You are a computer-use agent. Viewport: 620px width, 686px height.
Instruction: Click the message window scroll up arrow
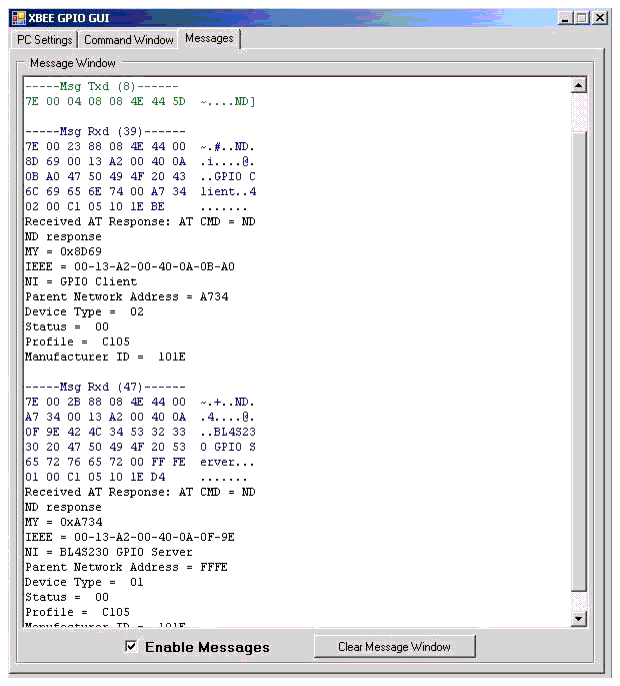coord(577,86)
